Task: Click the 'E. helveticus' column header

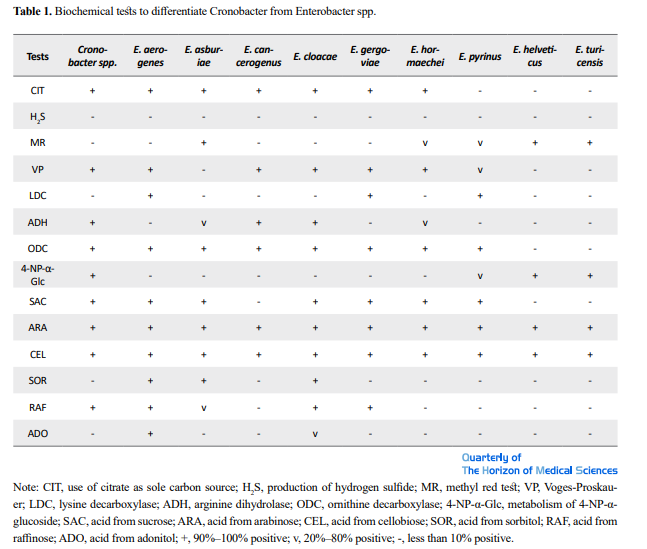Action: (535, 56)
